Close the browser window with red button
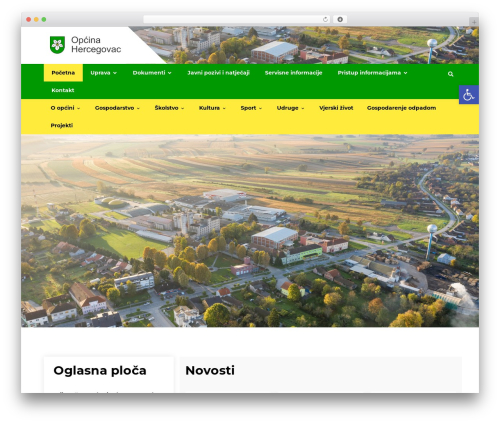Image resolution: width=500 pixels, height=423 pixels. [x=29, y=20]
